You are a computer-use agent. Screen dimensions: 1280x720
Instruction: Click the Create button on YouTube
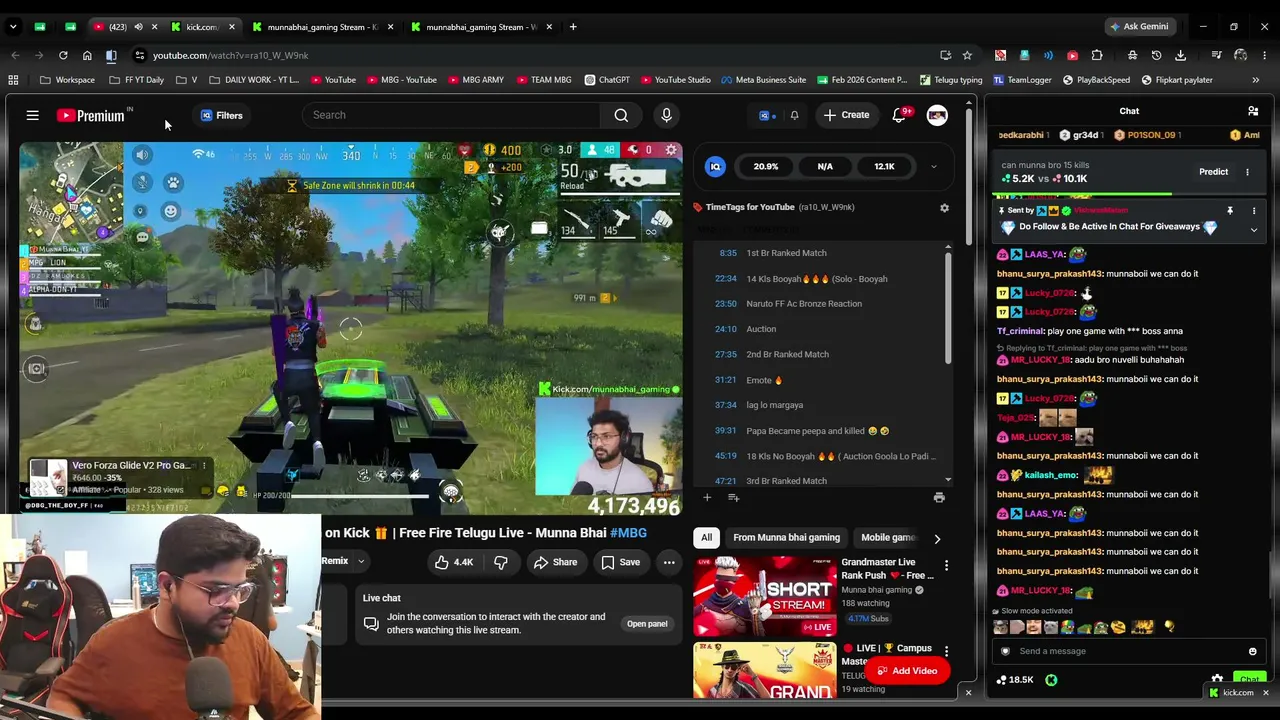pyautogui.click(x=846, y=115)
